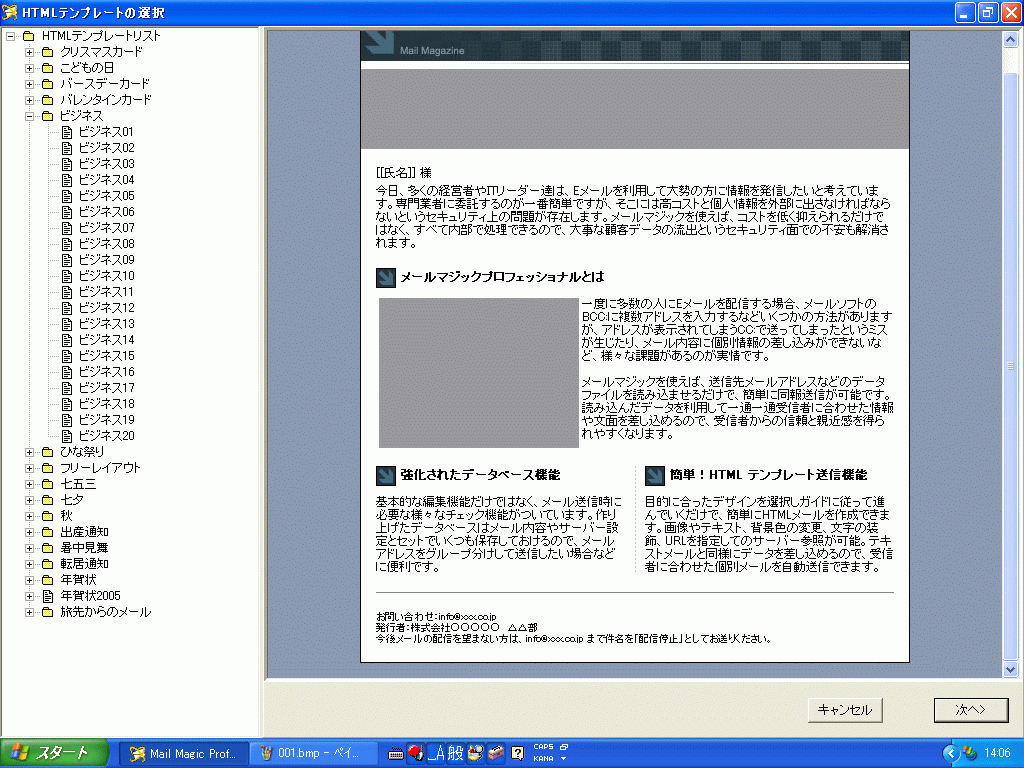Select the ビジネス04 document icon

click(67, 180)
